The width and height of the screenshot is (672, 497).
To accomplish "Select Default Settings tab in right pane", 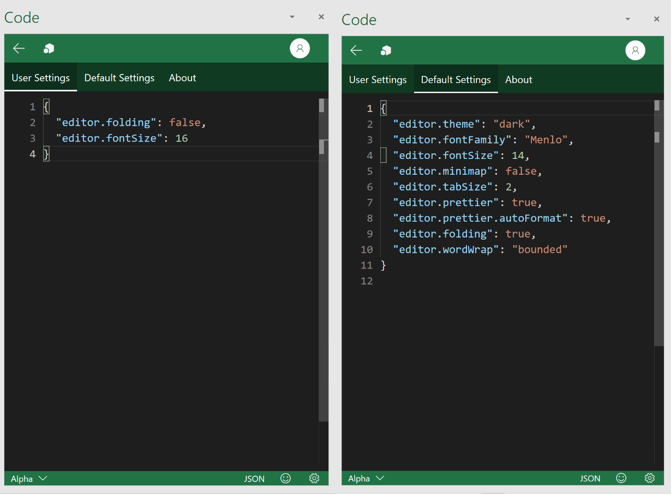I will 456,80.
